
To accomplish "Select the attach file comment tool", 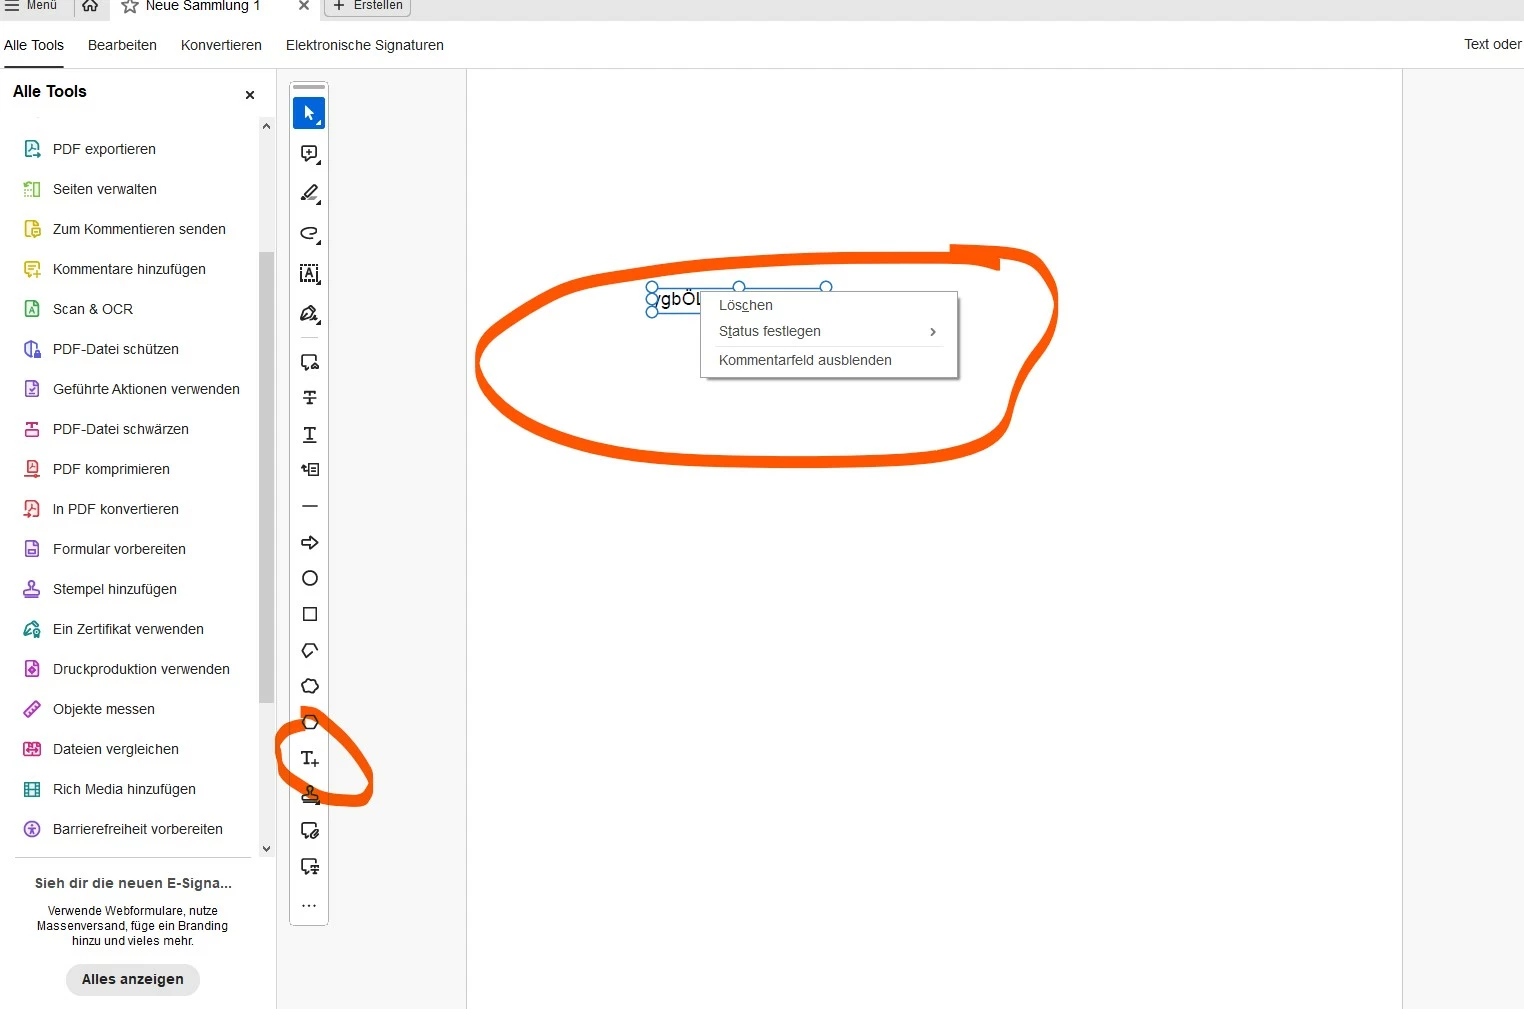I will click(309, 830).
